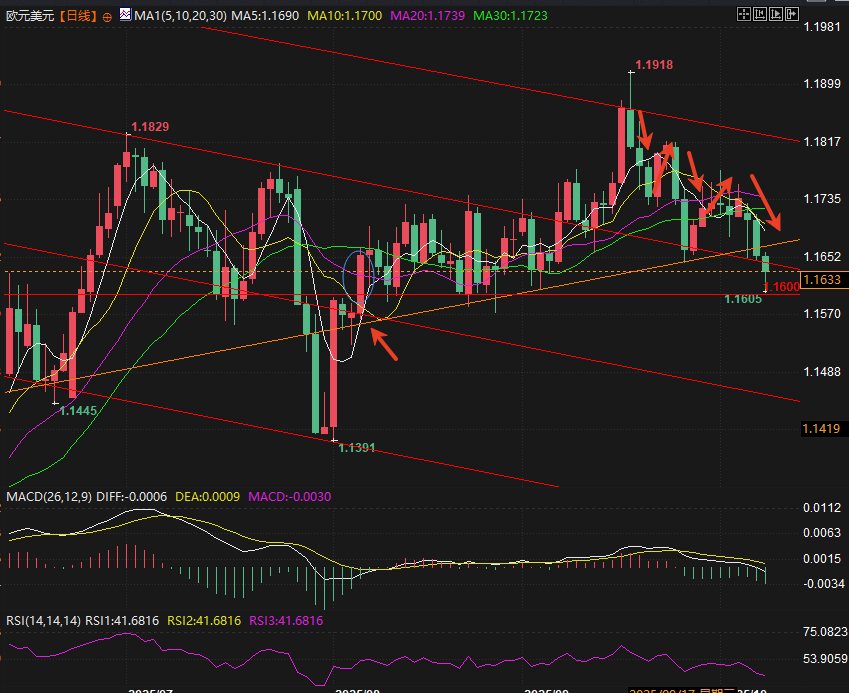Click the MA30:1.1723 value label

(510, 16)
